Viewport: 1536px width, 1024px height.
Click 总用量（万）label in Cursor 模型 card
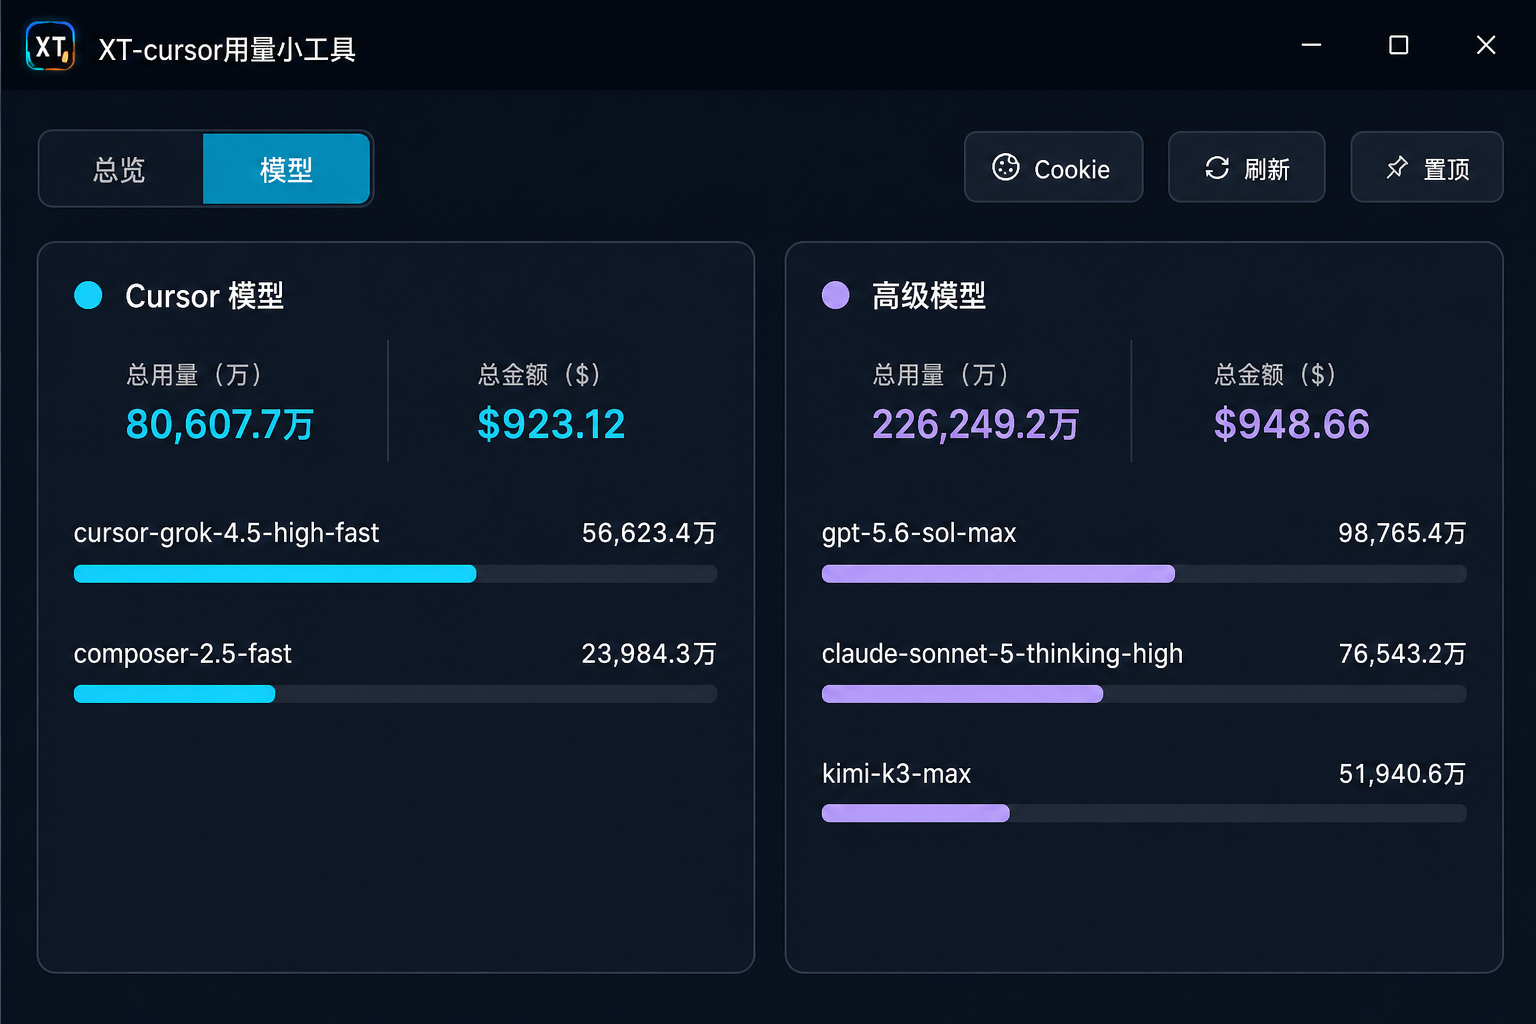[x=195, y=375]
